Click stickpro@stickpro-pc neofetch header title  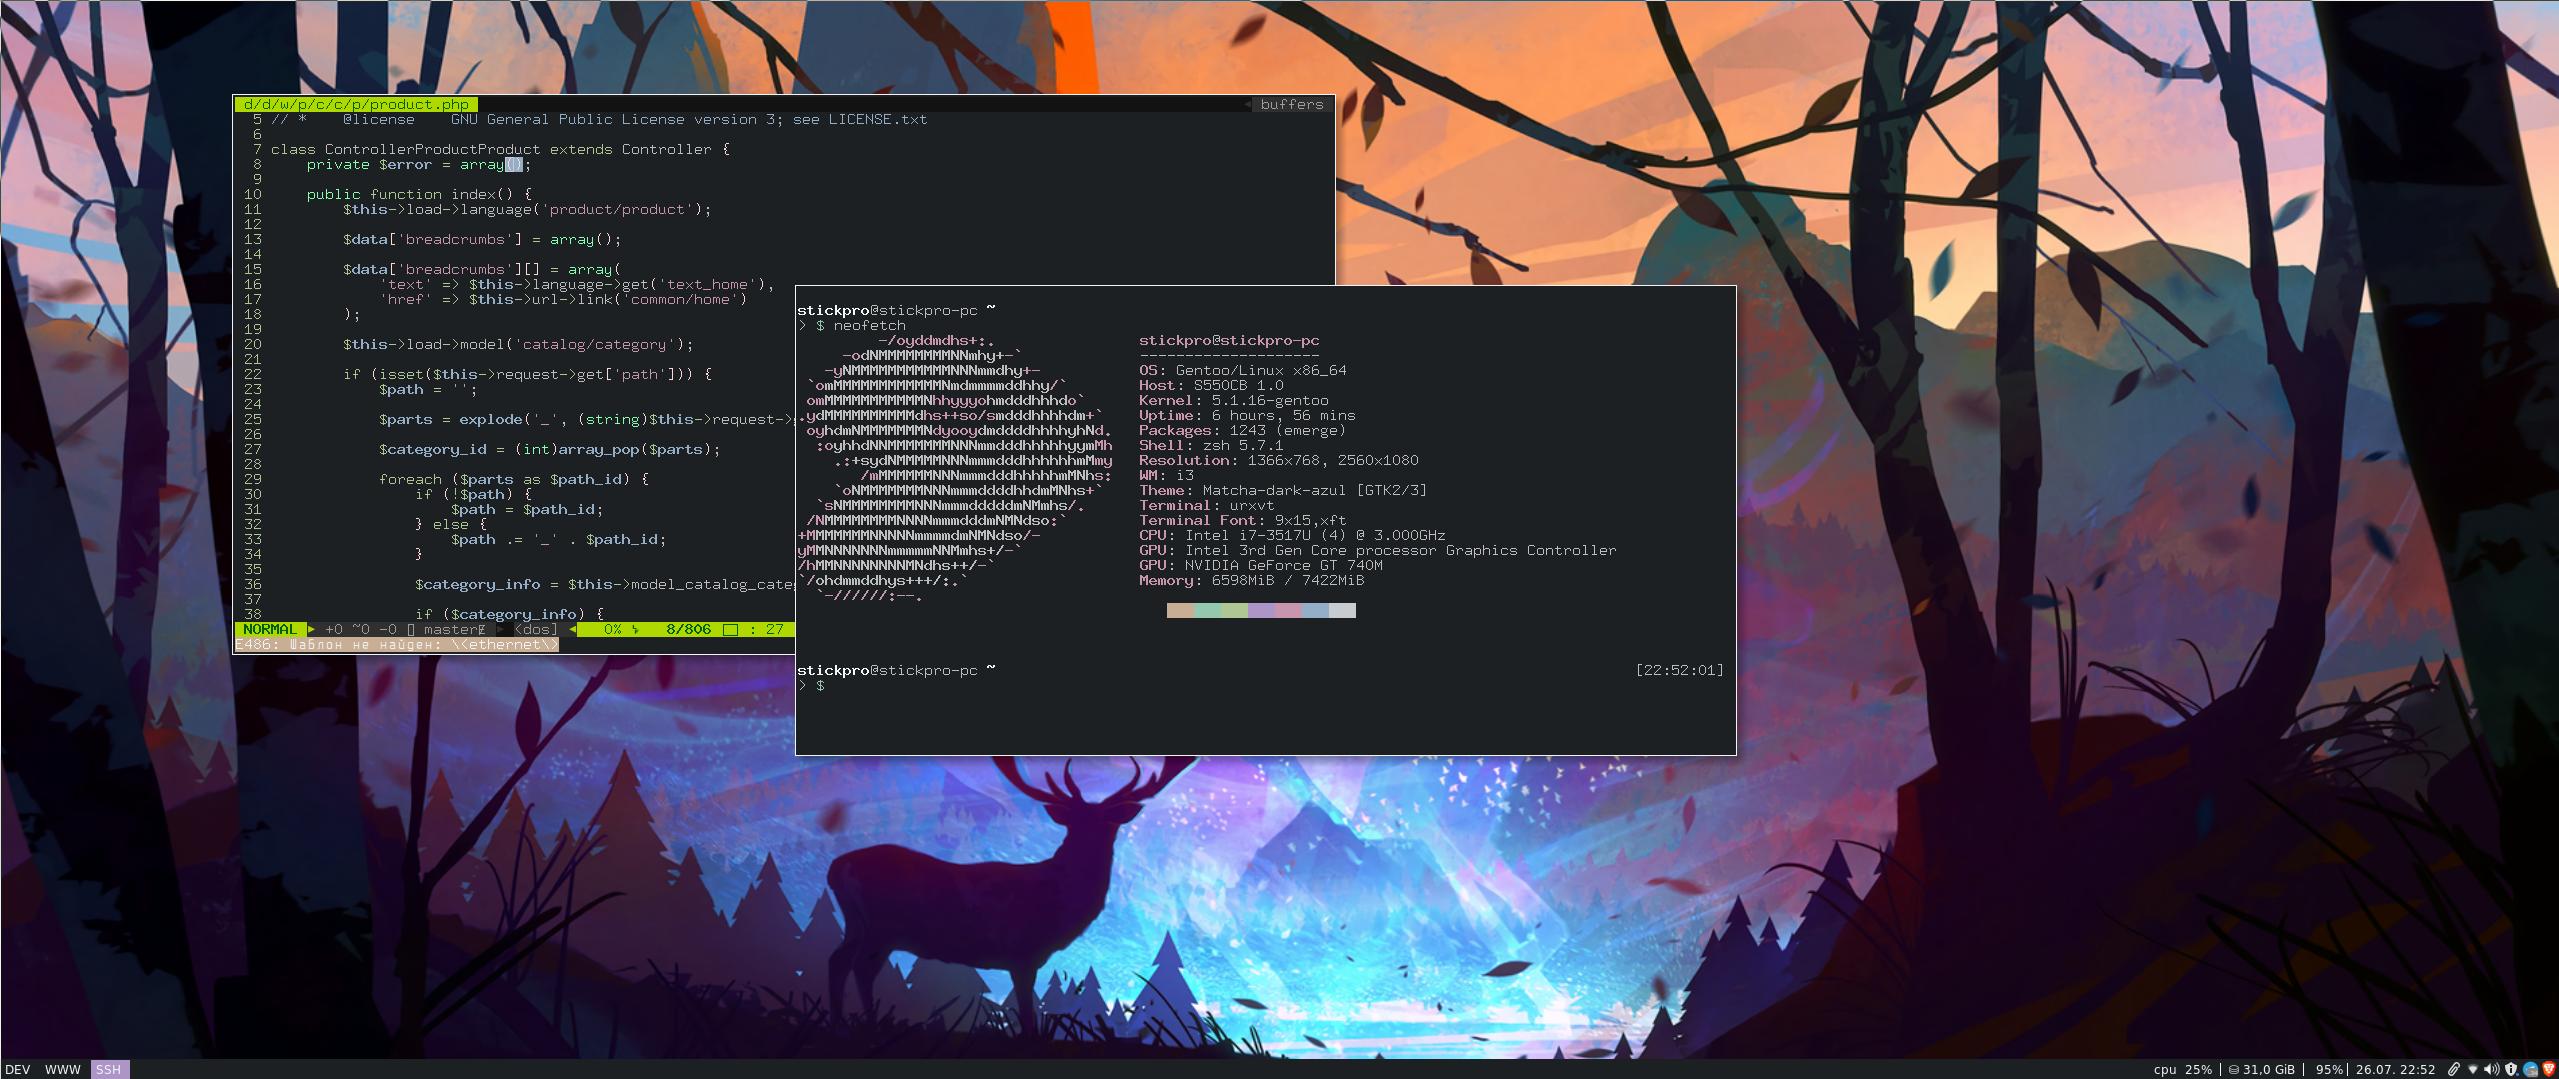[x=1229, y=340]
